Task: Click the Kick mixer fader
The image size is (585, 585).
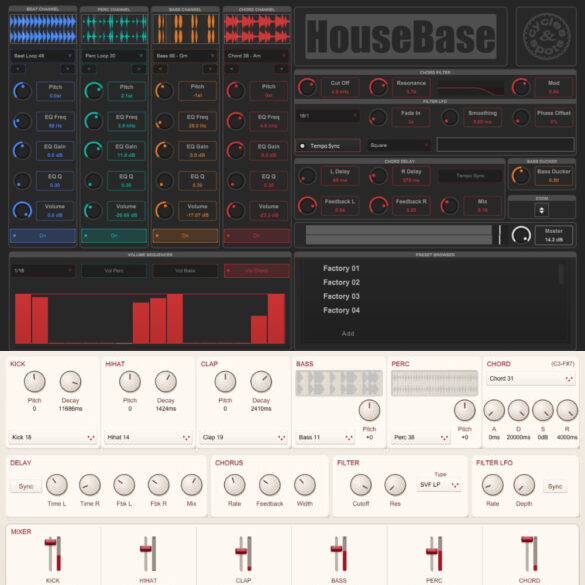Action: [50, 542]
